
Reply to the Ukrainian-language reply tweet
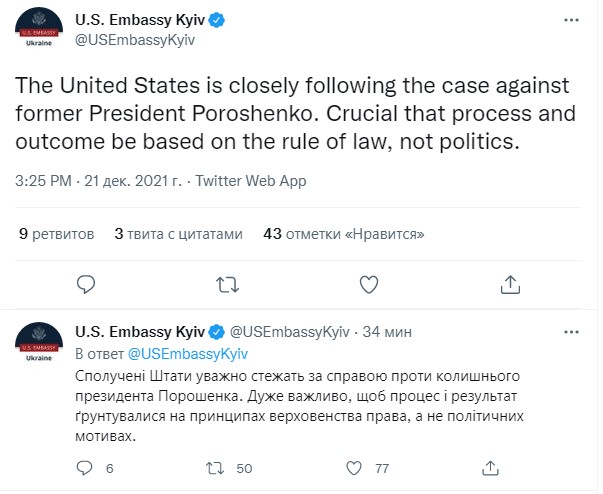click(x=86, y=467)
